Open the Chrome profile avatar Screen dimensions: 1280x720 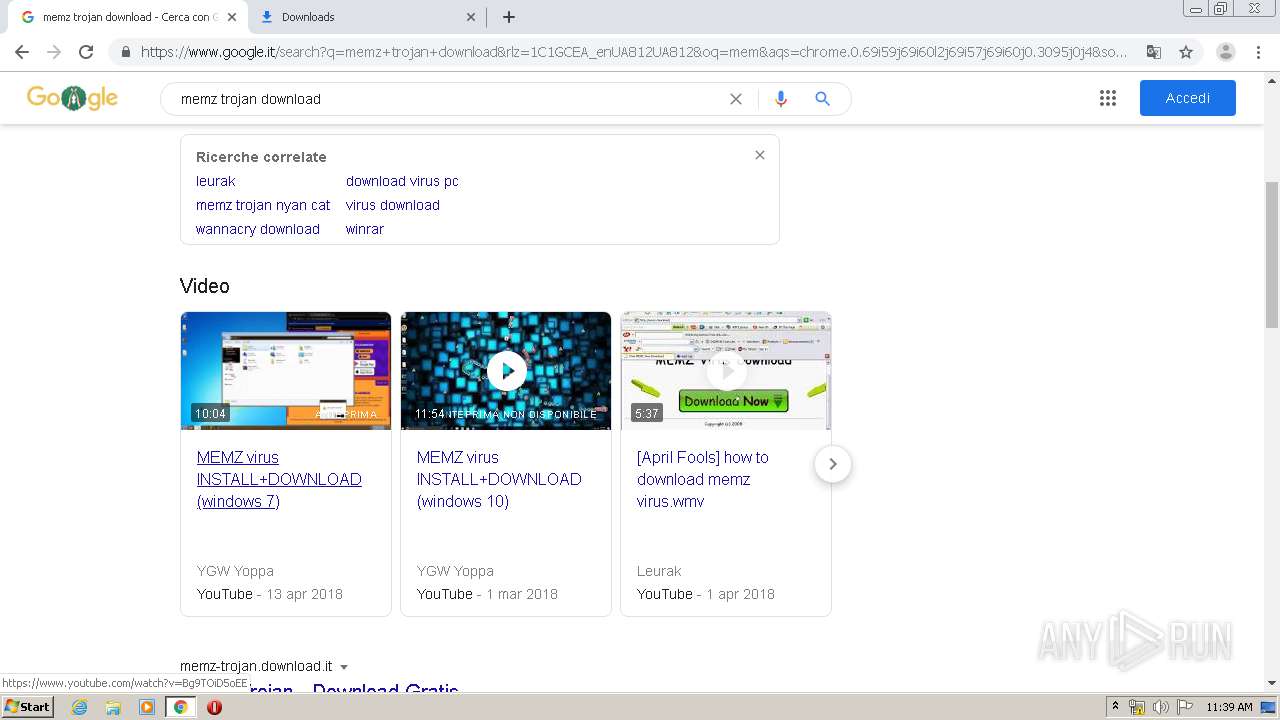[1225, 52]
